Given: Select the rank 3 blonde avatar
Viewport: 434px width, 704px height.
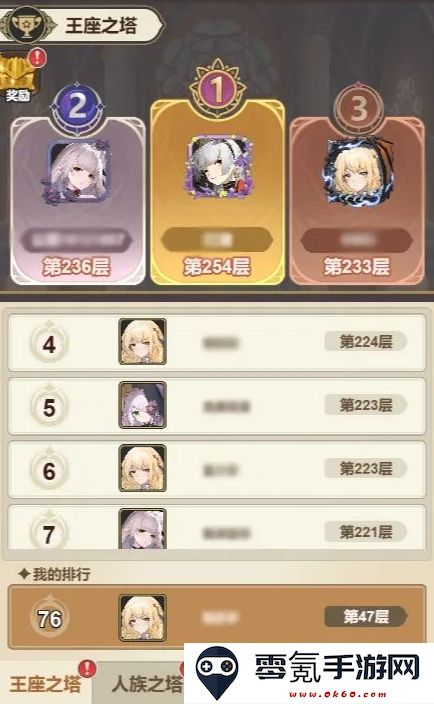Looking at the screenshot, I should click(x=357, y=171).
